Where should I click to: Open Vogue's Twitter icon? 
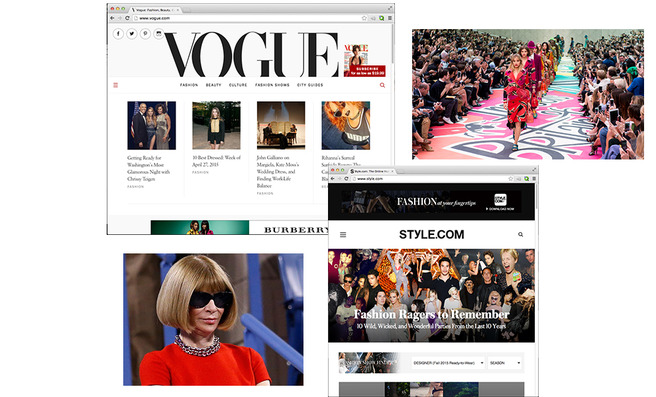click(x=132, y=34)
